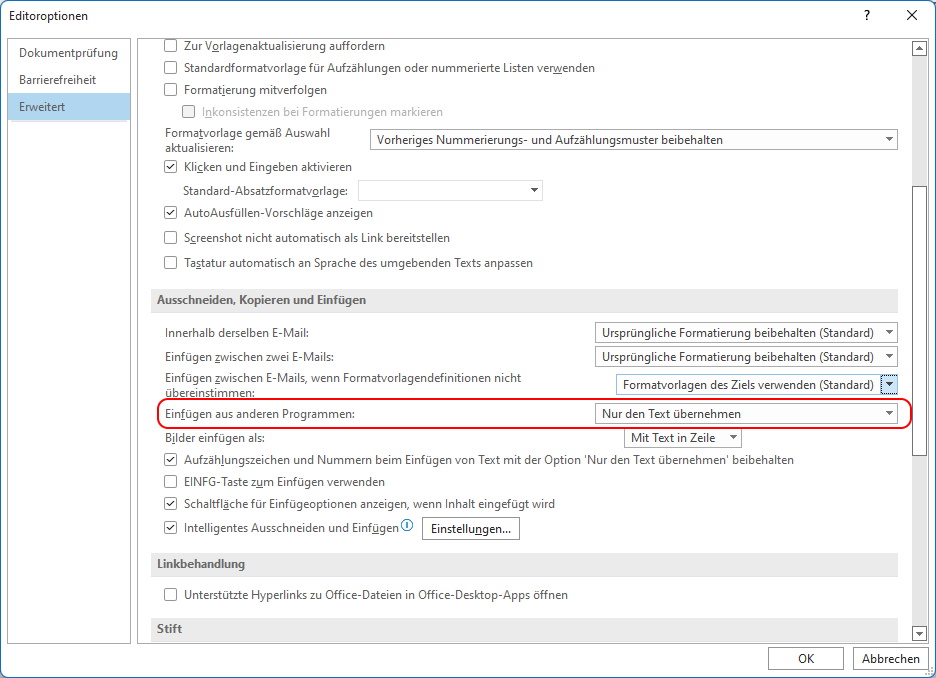Uncheck Intelligentes Ausschneiden und Einfügen
936x678 pixels.
coord(171,528)
